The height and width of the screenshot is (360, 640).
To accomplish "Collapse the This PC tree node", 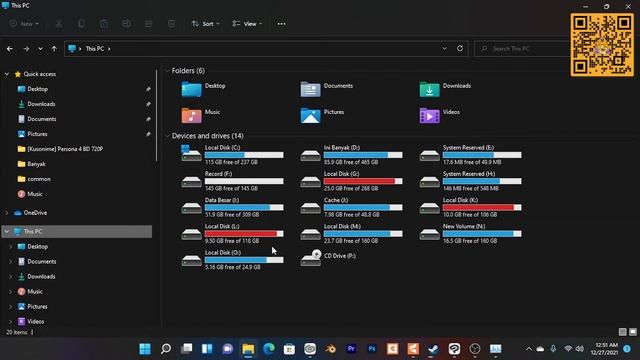I will 7,231.
